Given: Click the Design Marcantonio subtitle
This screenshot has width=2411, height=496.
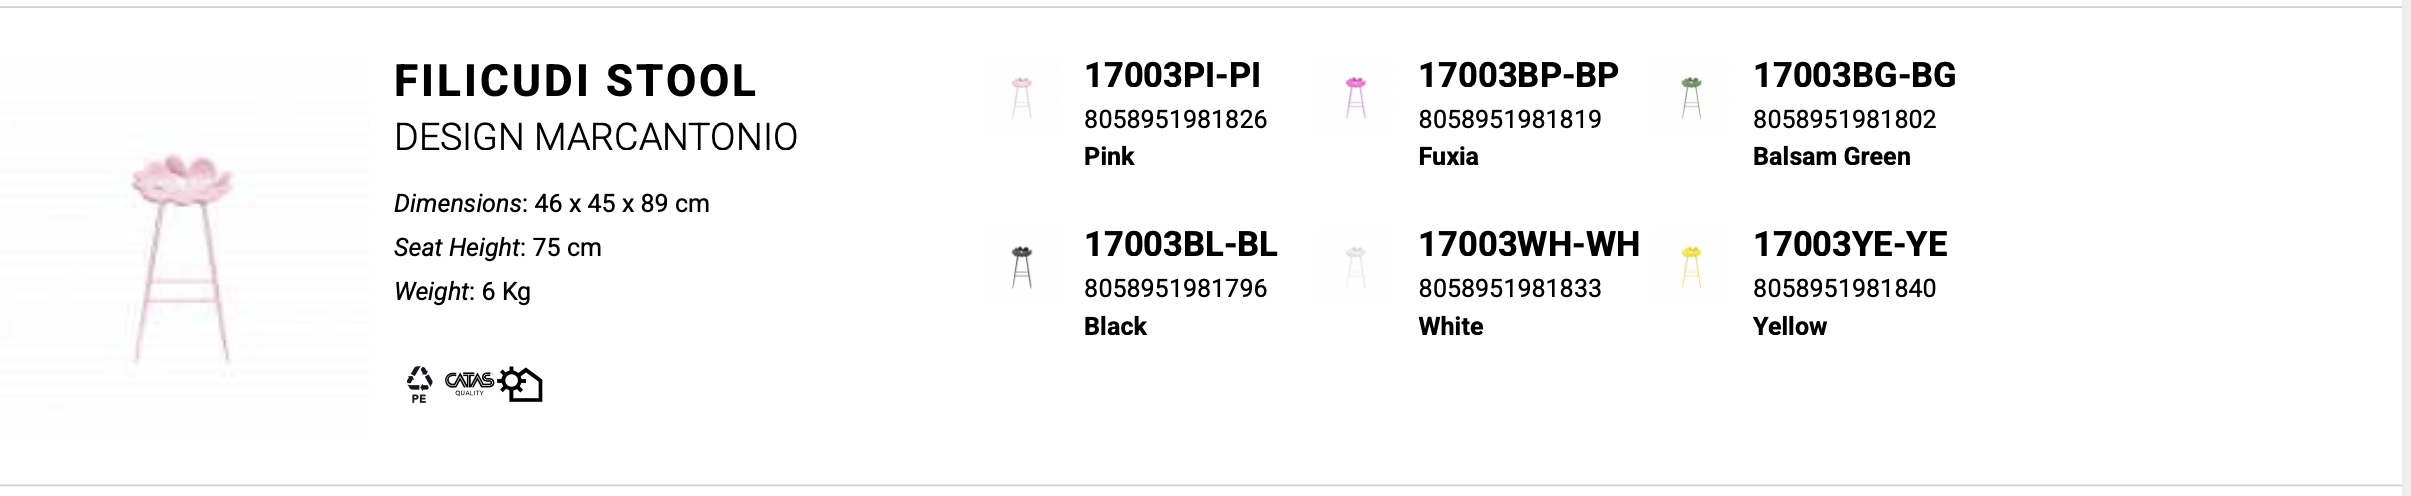Looking at the screenshot, I should click(x=596, y=137).
